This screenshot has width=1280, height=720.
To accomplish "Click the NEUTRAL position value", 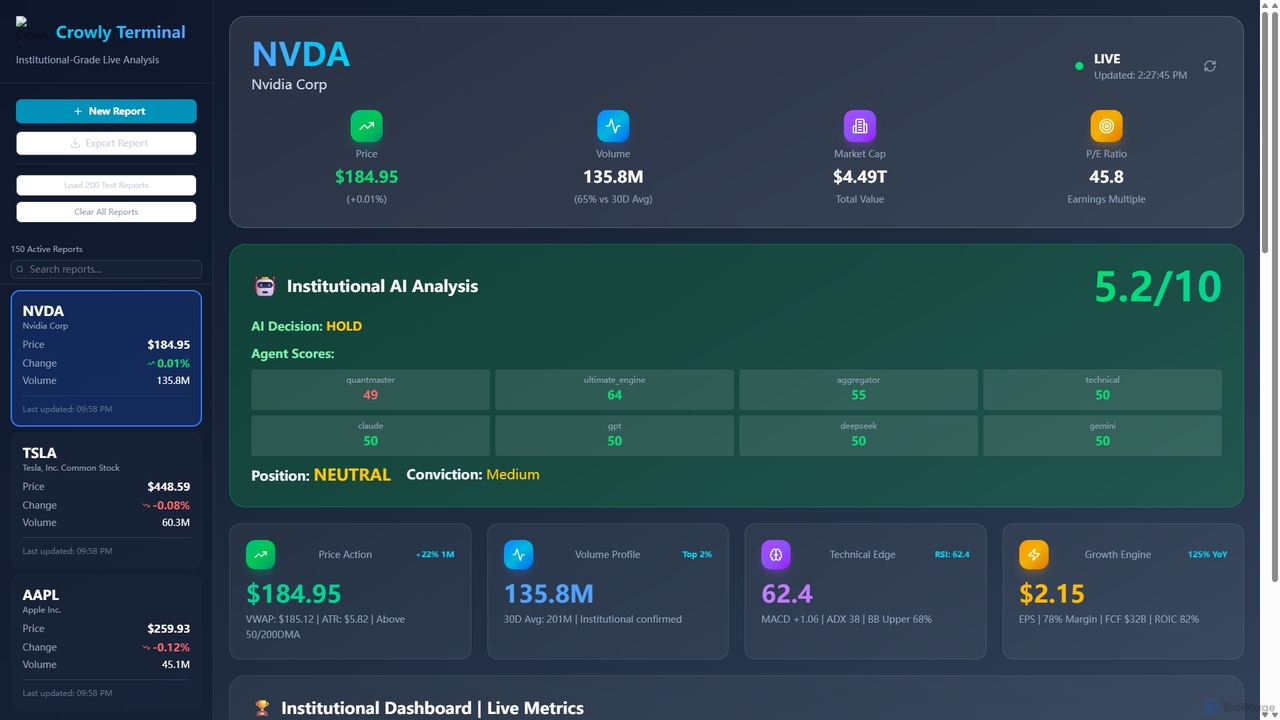I will click(352, 475).
